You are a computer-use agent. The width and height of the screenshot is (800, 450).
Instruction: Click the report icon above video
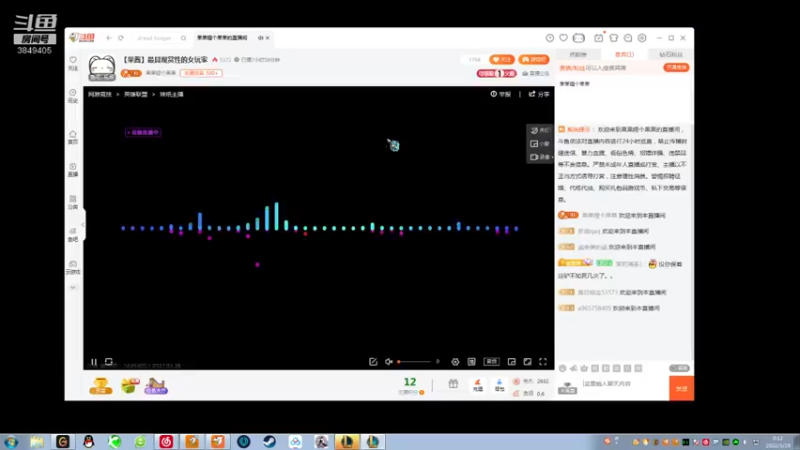(501, 94)
